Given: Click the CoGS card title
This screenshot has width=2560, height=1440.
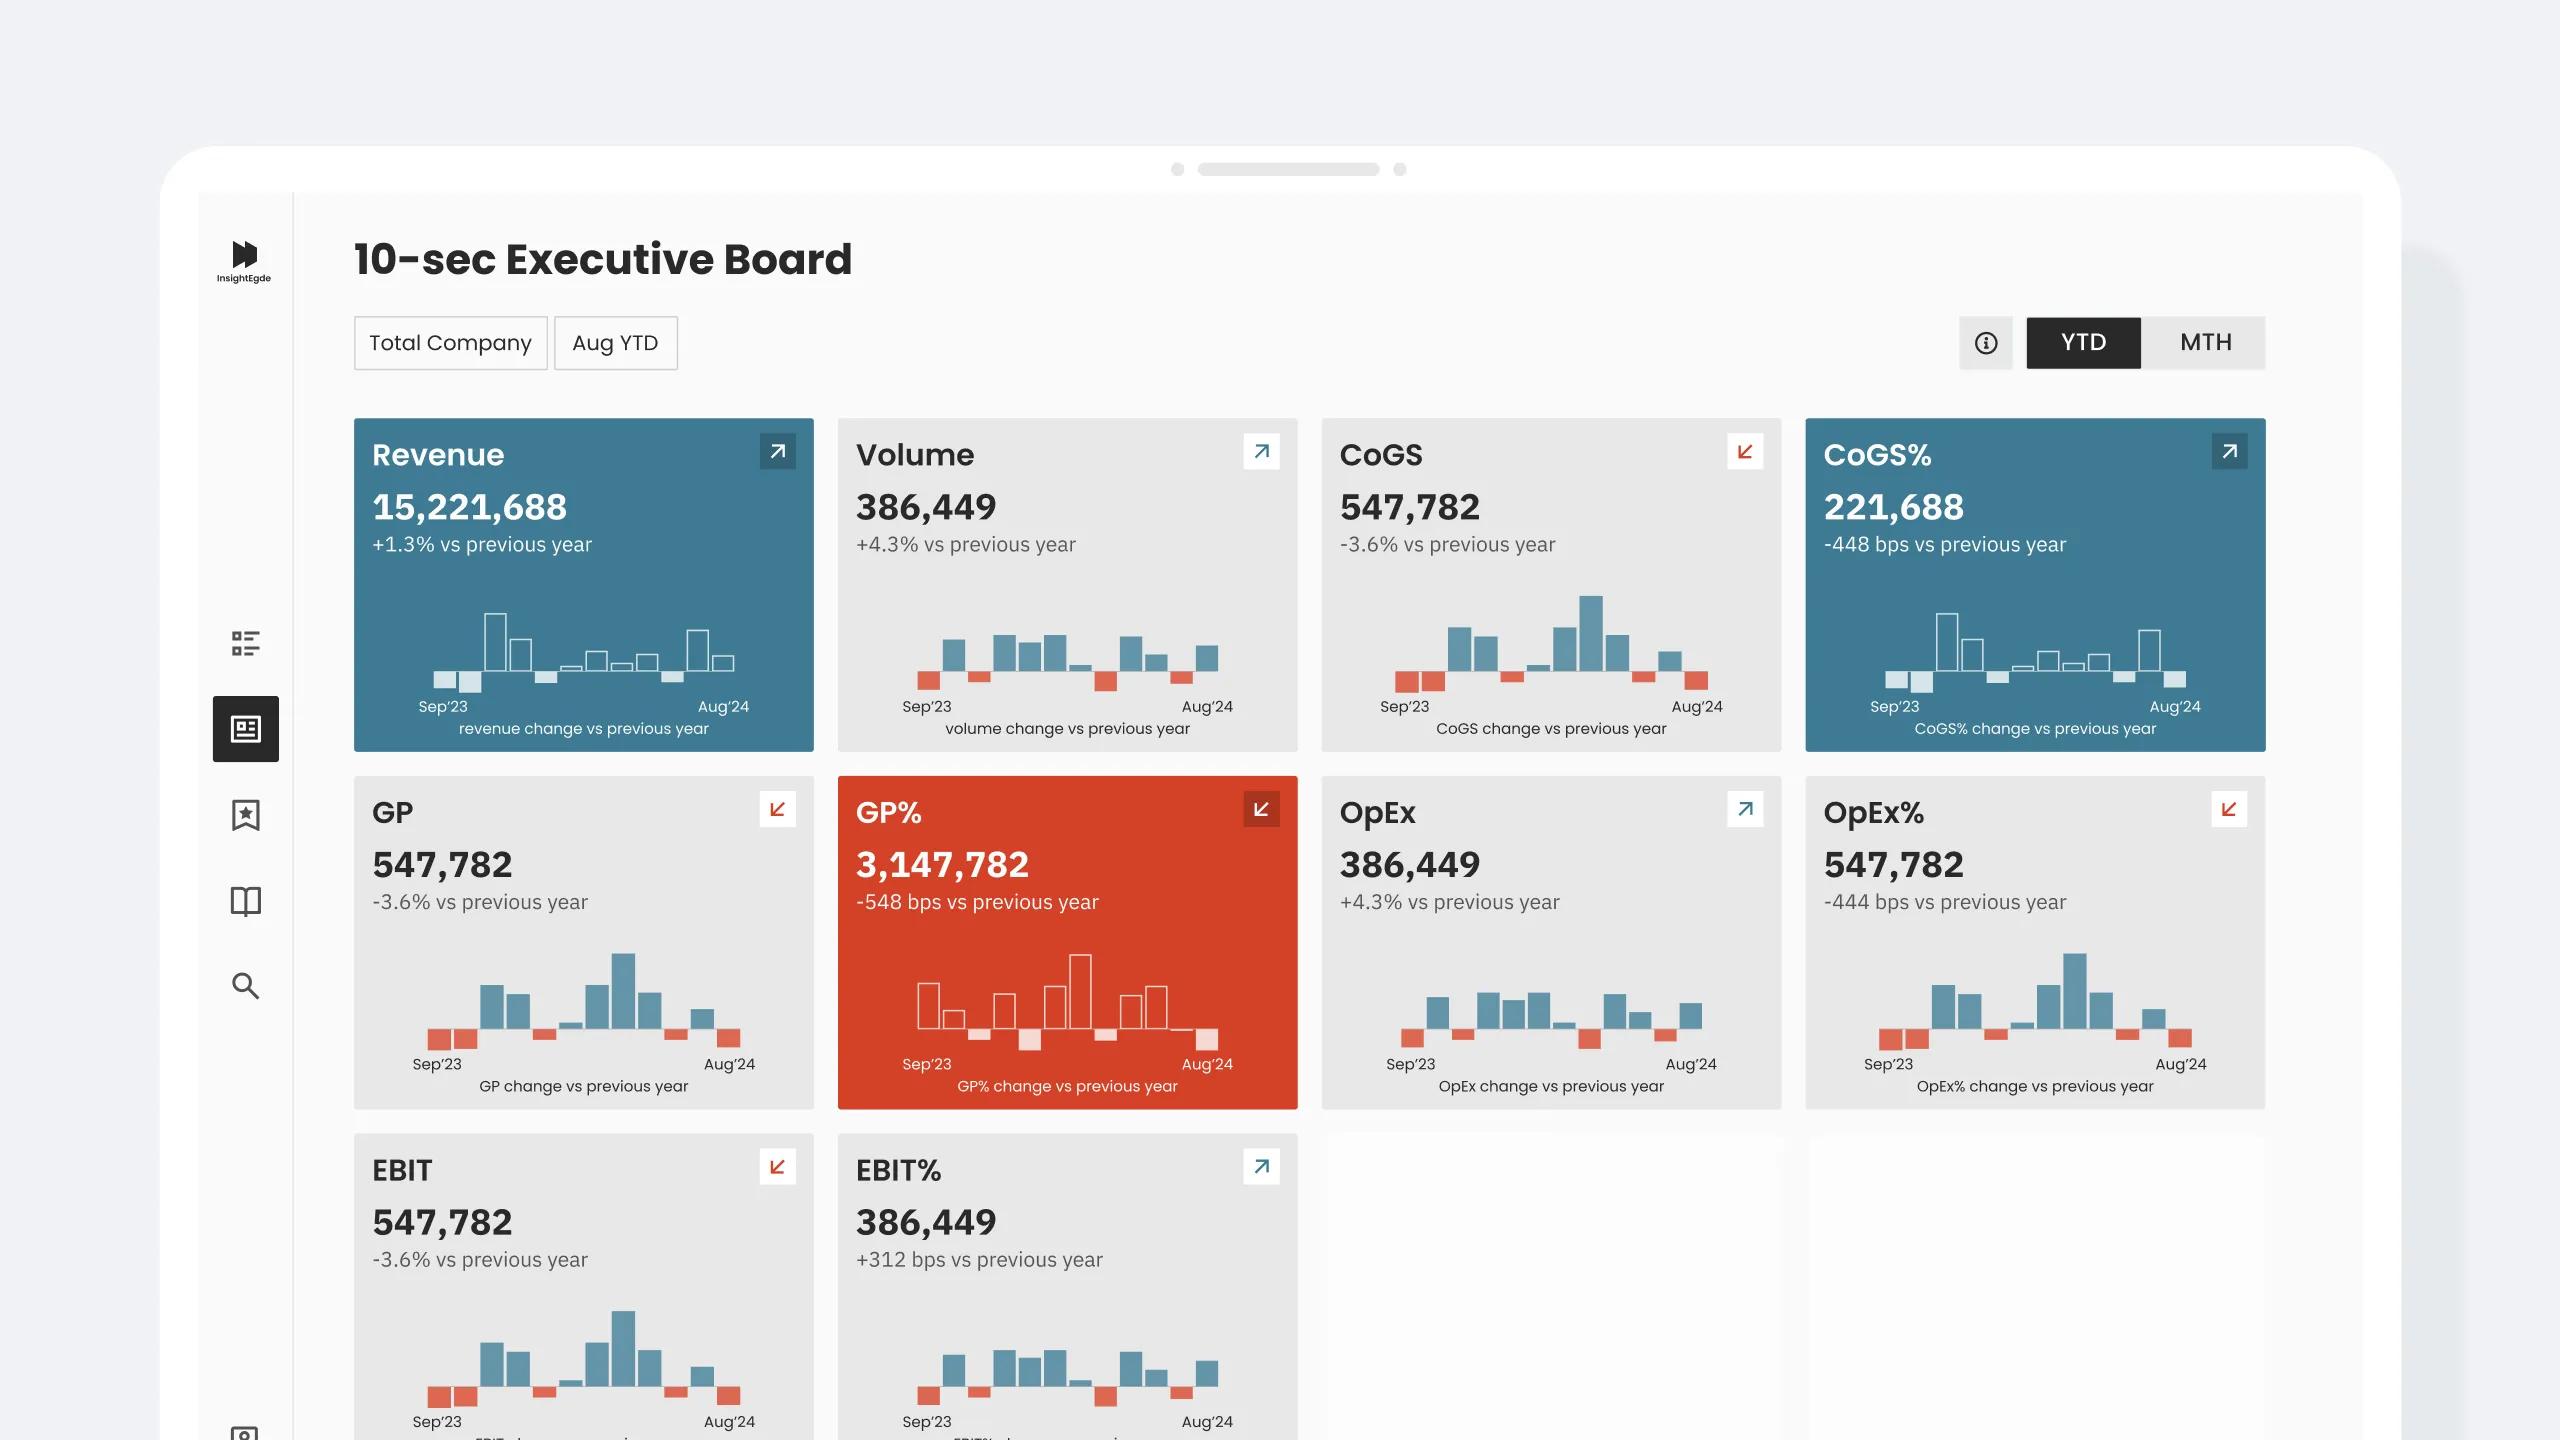Looking at the screenshot, I should point(1381,455).
